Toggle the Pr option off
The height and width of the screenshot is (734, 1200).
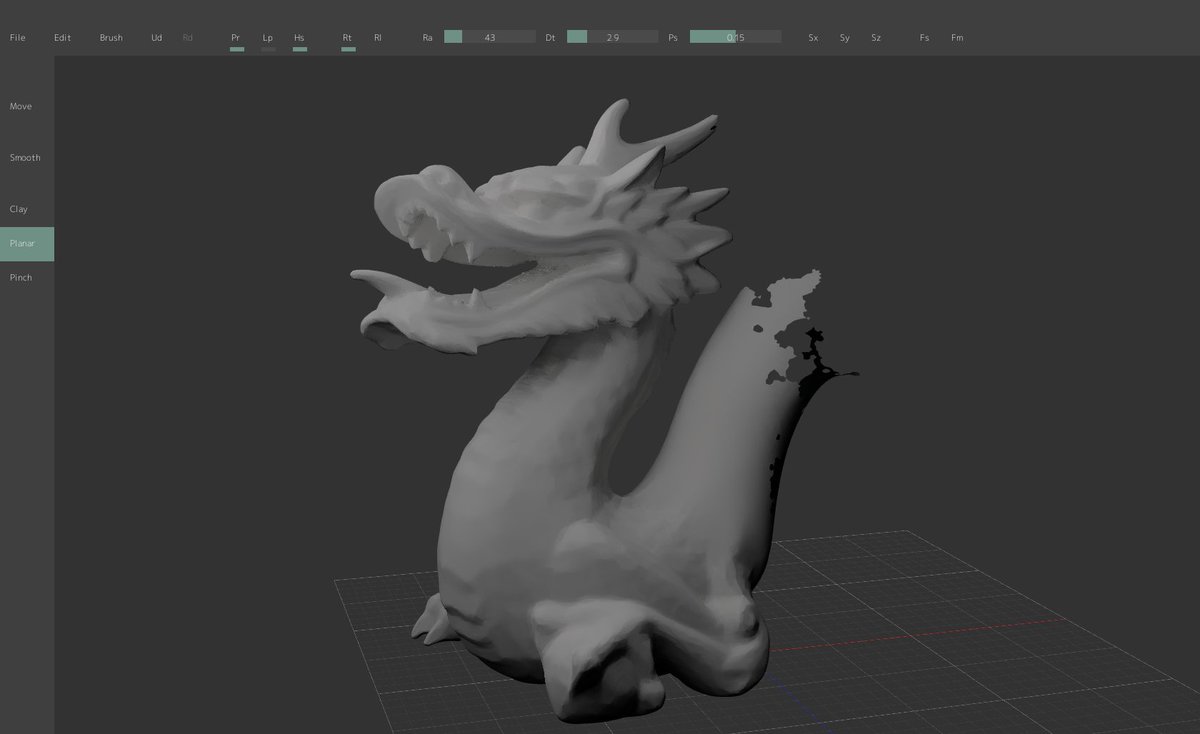236,37
